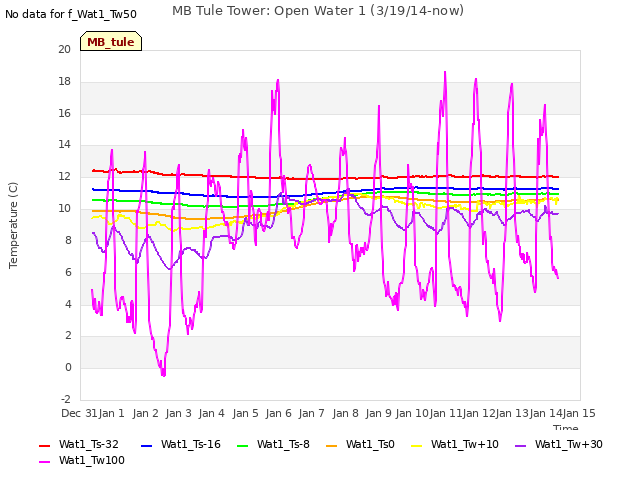Click the y-axis value 10
Screen dimensions: 640x480
64,209
